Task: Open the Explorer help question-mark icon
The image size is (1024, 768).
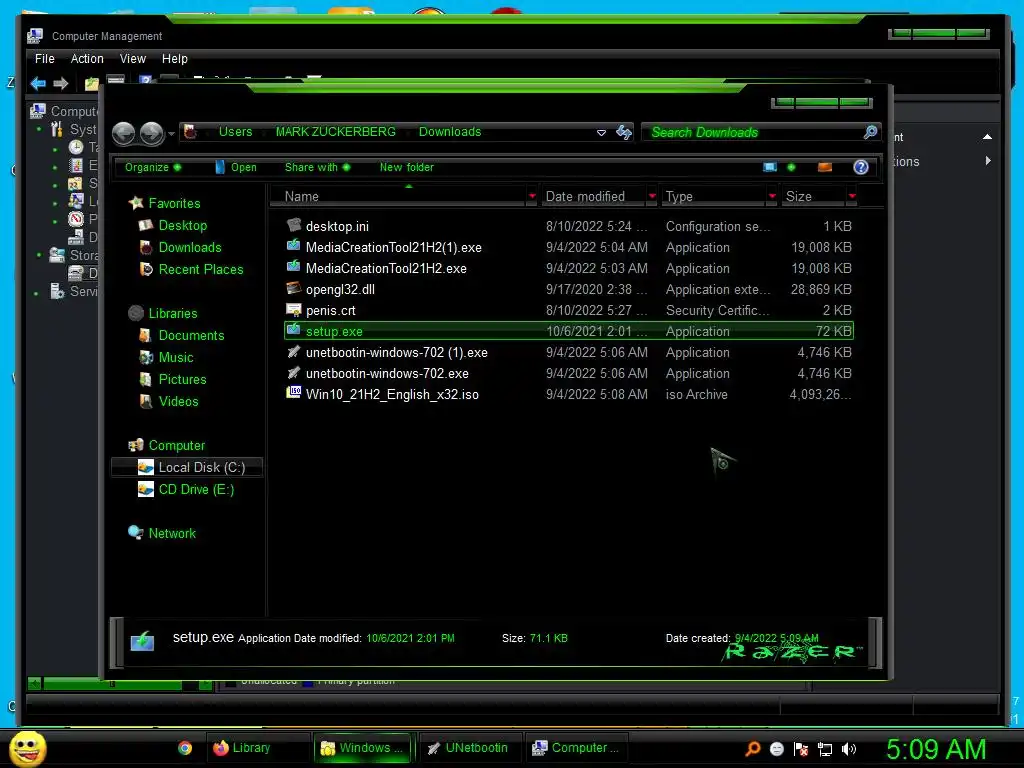Action: [x=861, y=167]
